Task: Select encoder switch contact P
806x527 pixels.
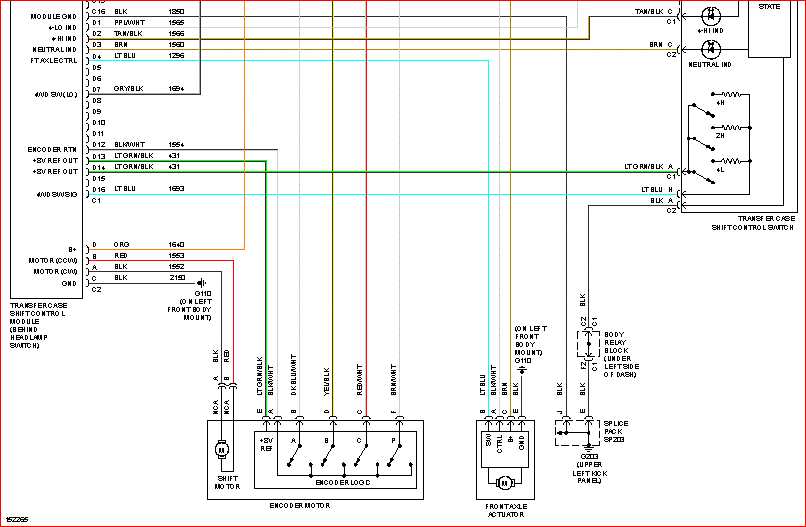Action: [394, 454]
